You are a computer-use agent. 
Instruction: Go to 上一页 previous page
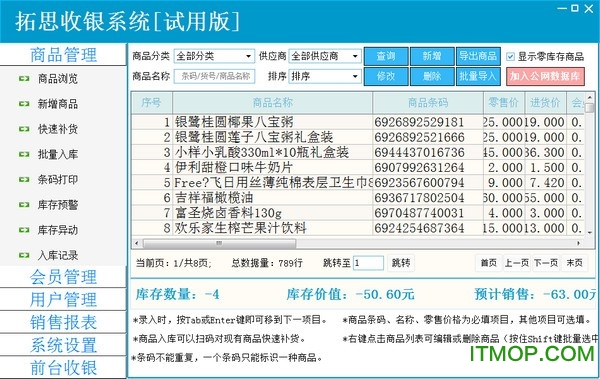click(x=517, y=263)
